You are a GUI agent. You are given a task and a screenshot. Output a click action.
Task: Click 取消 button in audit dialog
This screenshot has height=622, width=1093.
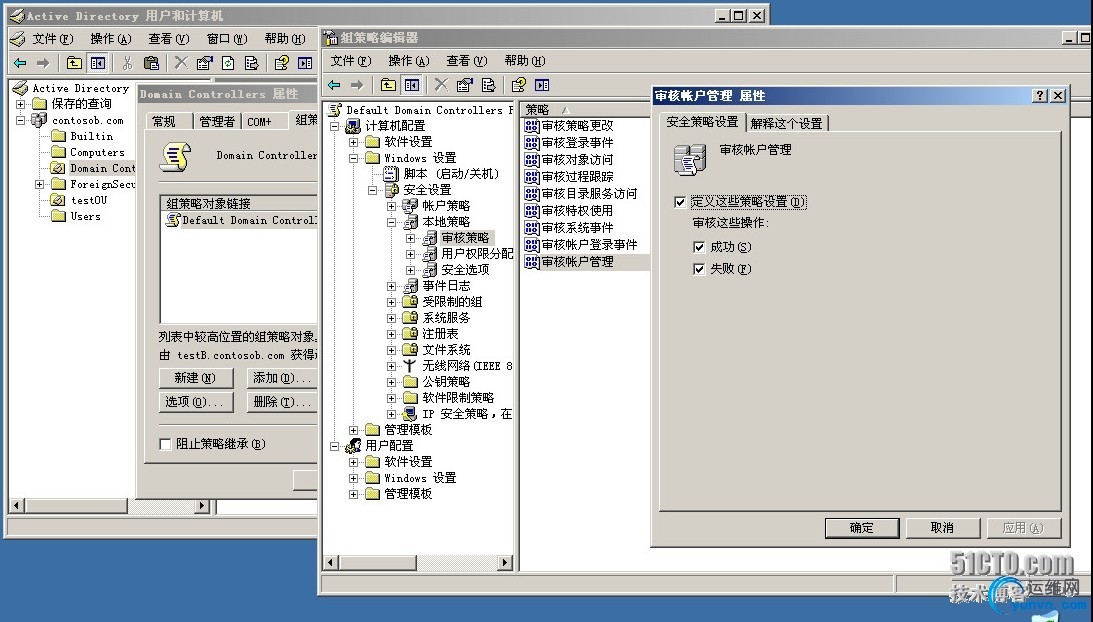tap(942, 528)
